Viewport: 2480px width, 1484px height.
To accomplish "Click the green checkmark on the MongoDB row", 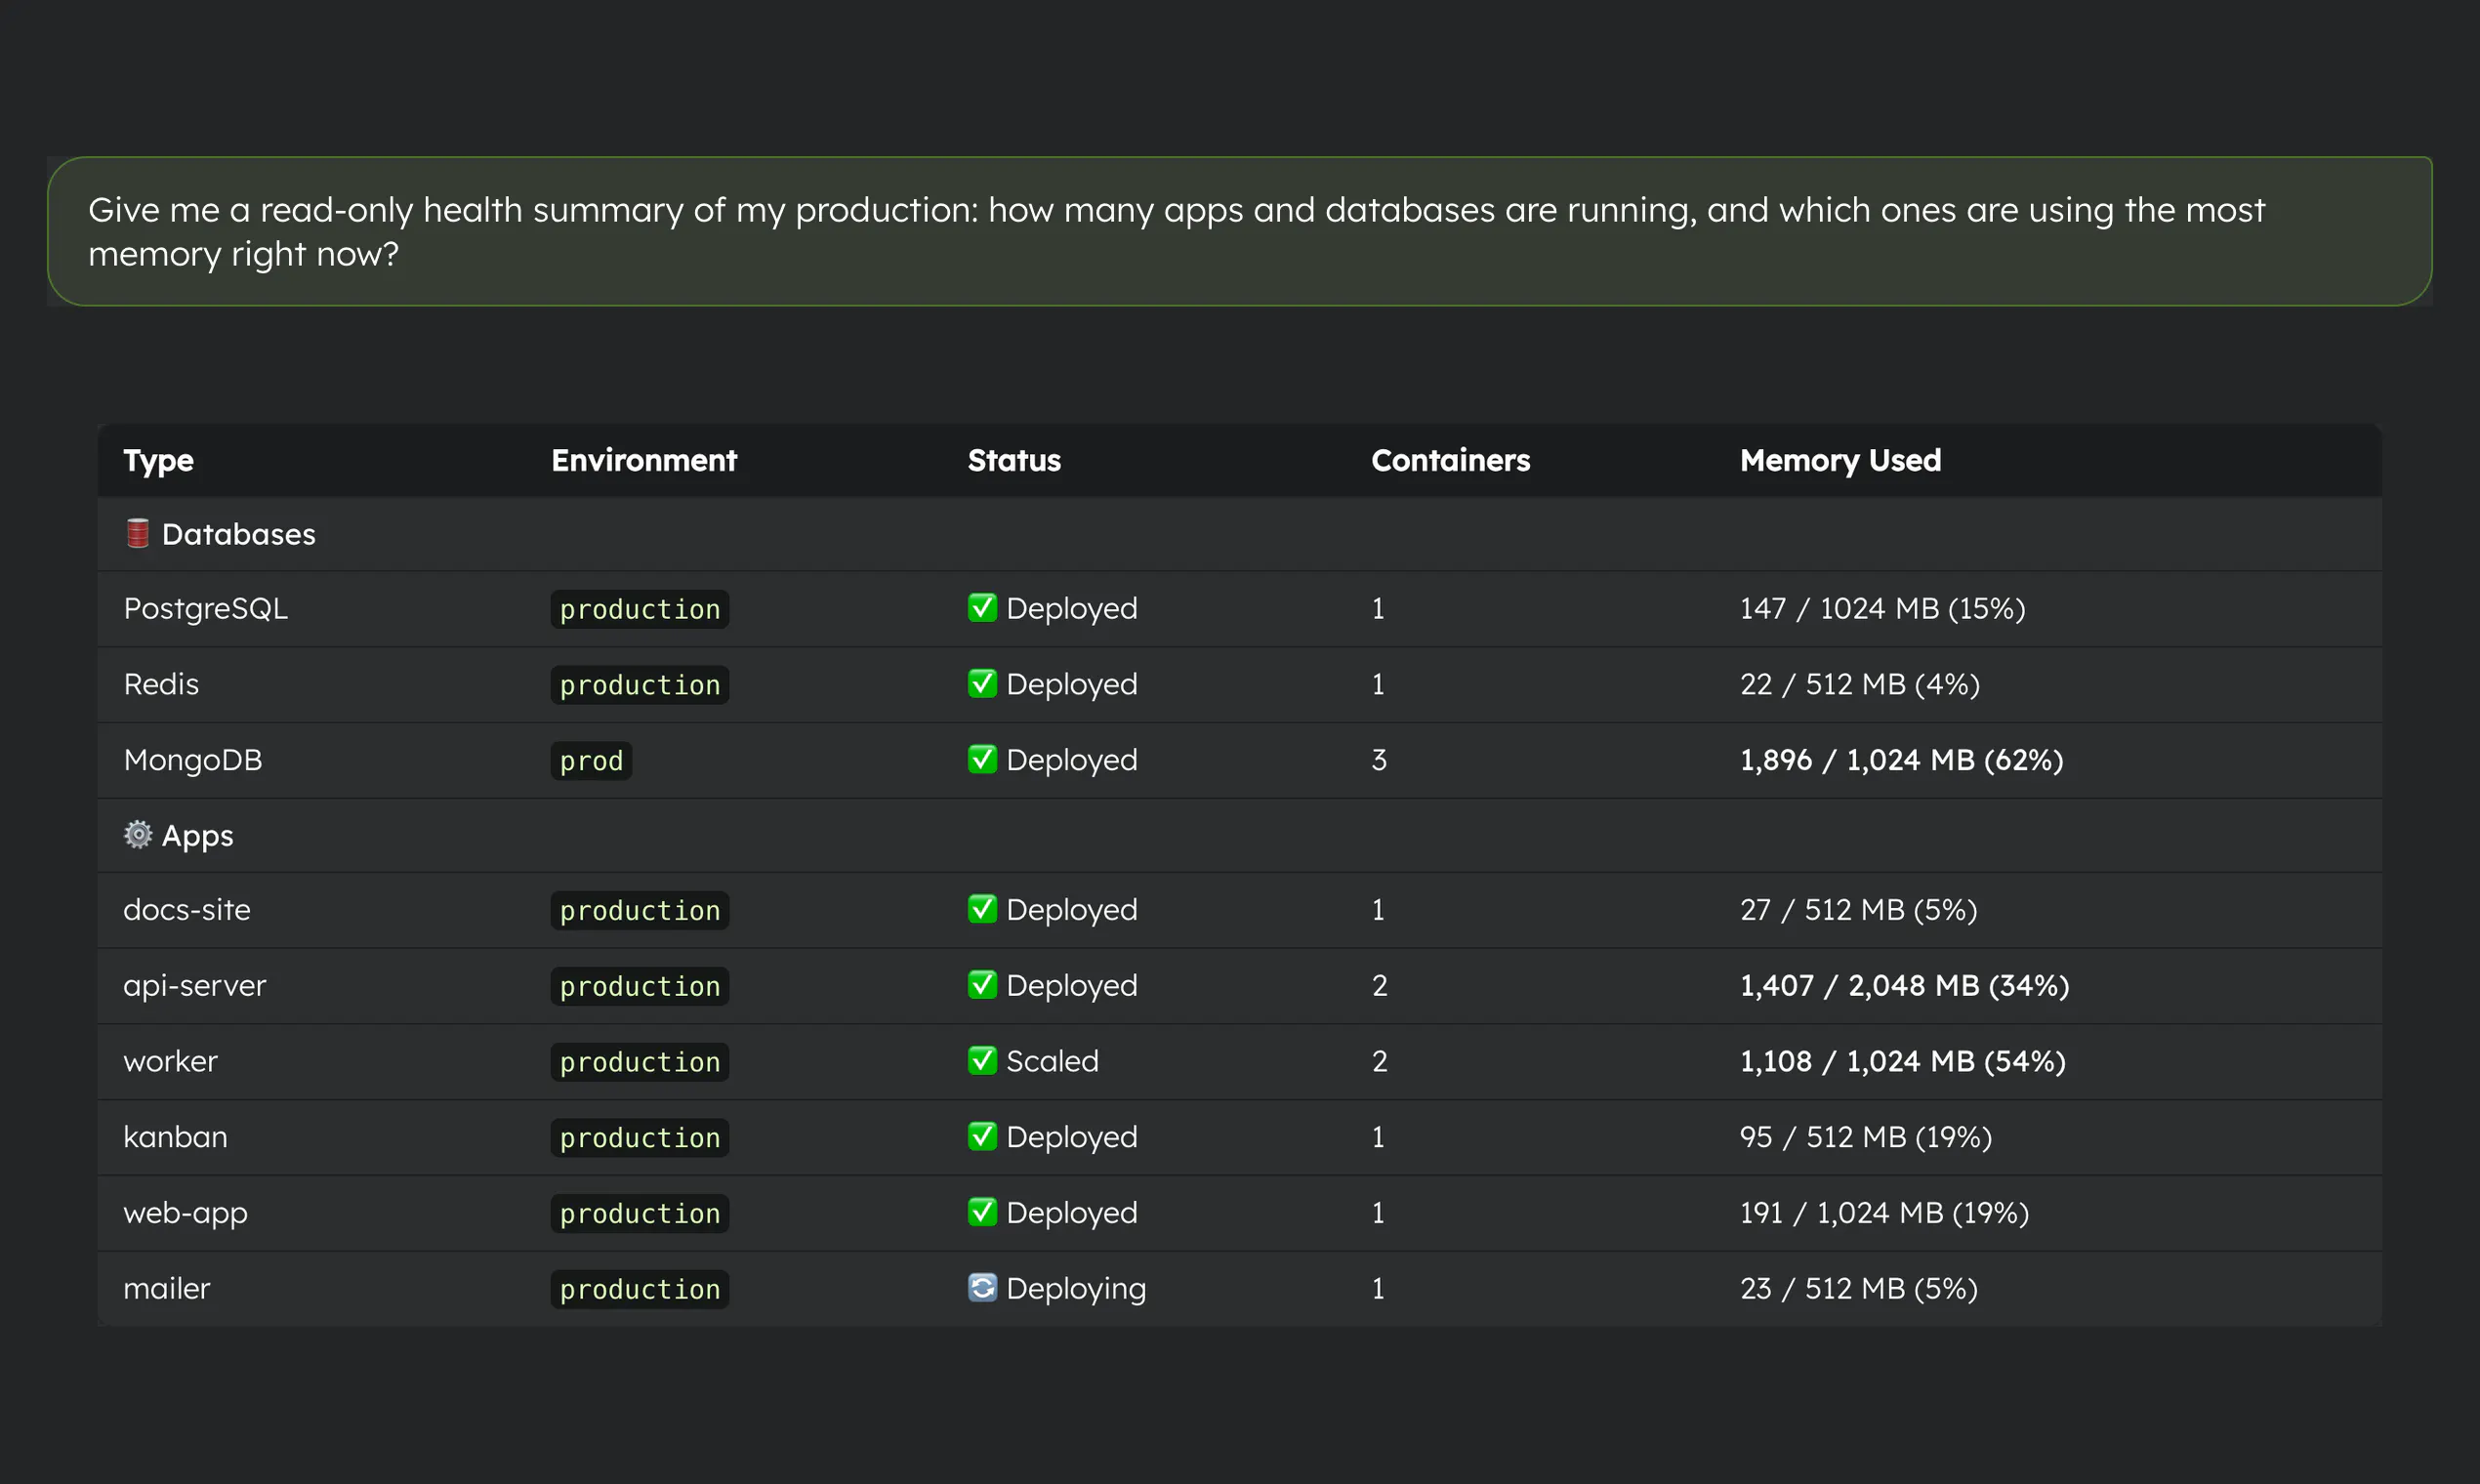I will coord(982,759).
